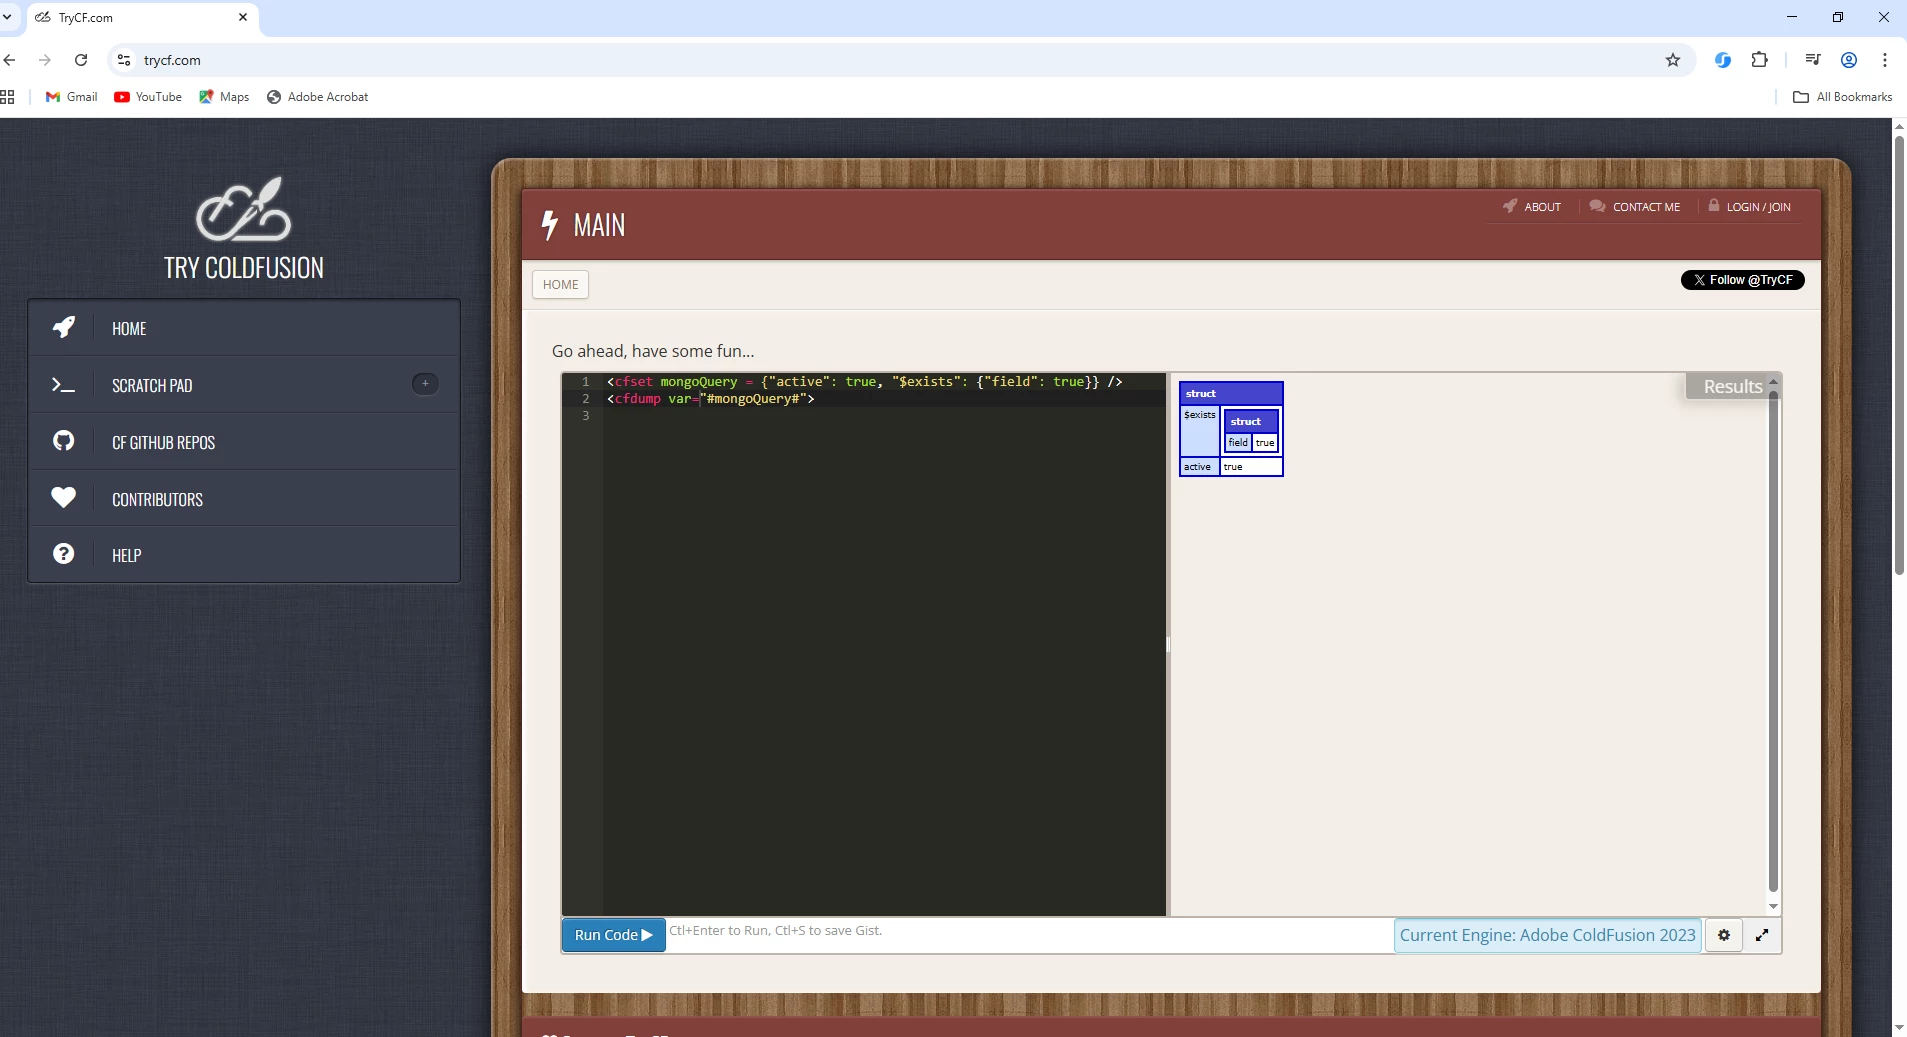
Task: Bookmark this page with the star icon
Action: pyautogui.click(x=1673, y=60)
